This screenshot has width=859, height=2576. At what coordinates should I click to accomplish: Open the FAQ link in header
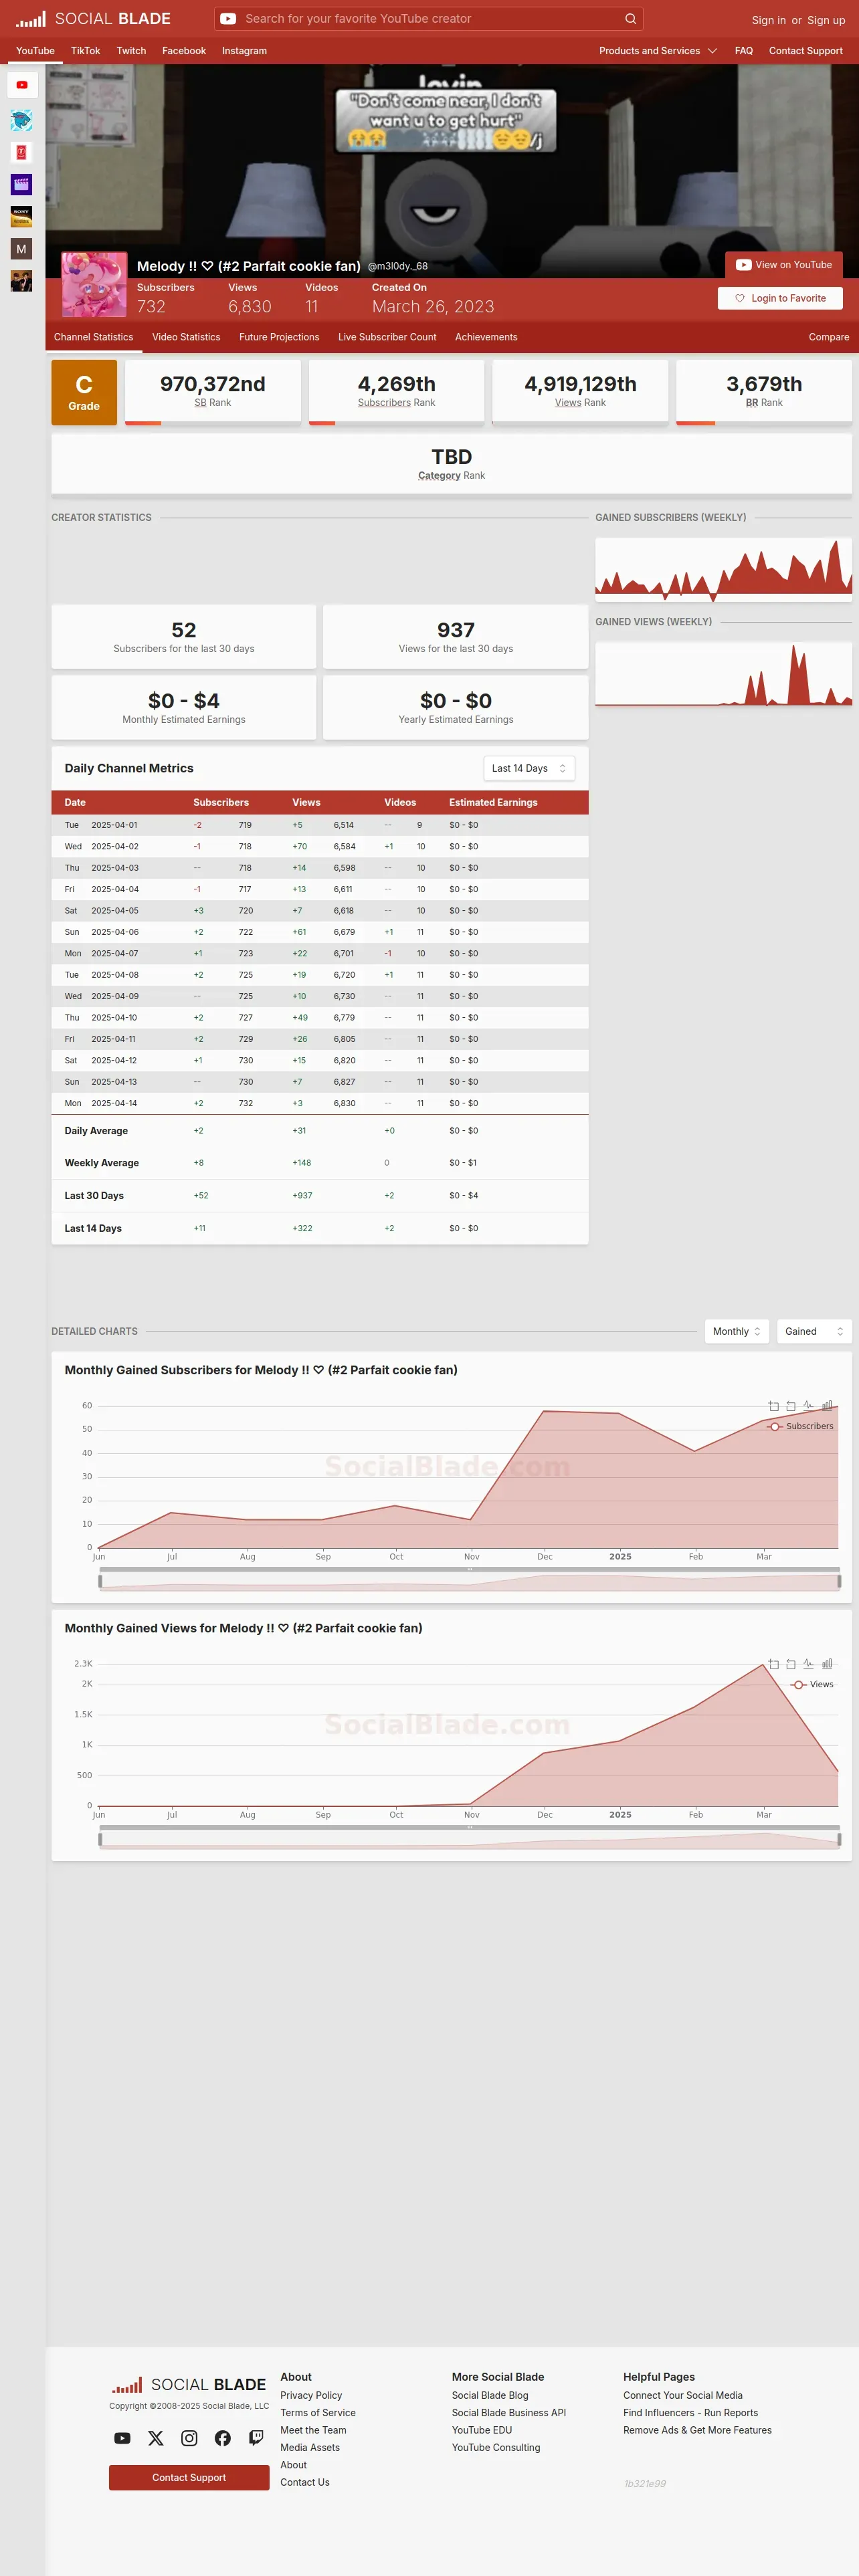(744, 51)
